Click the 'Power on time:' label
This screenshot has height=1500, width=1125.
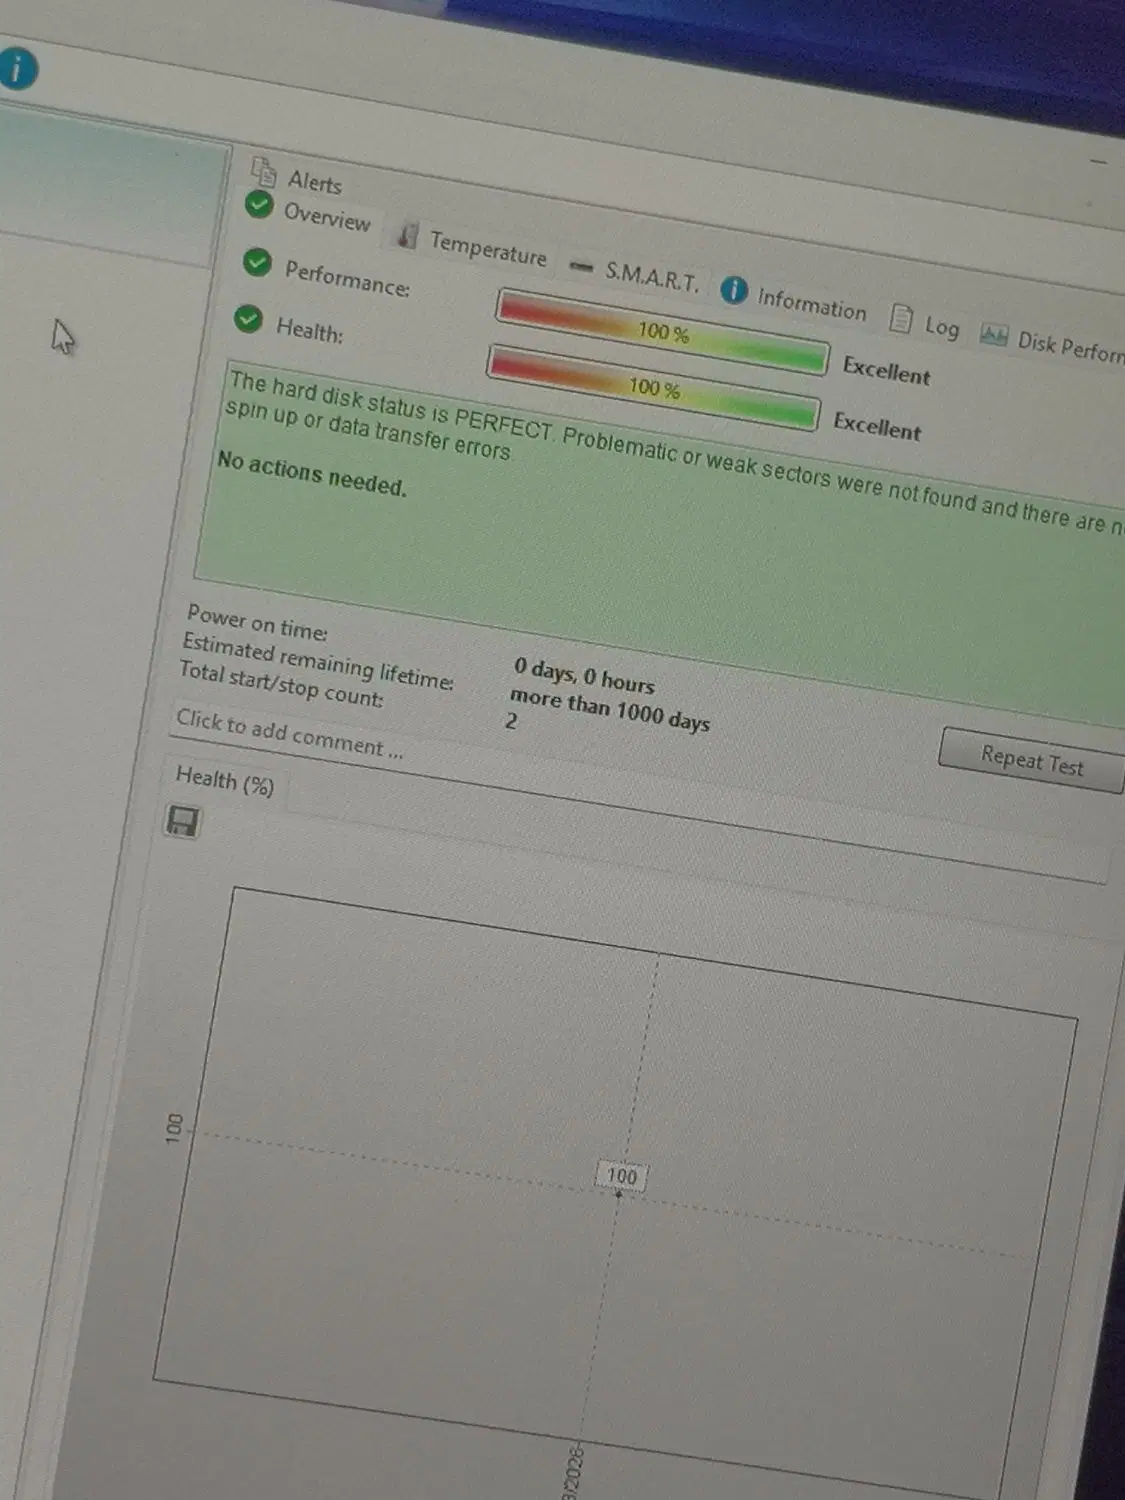click(x=257, y=621)
